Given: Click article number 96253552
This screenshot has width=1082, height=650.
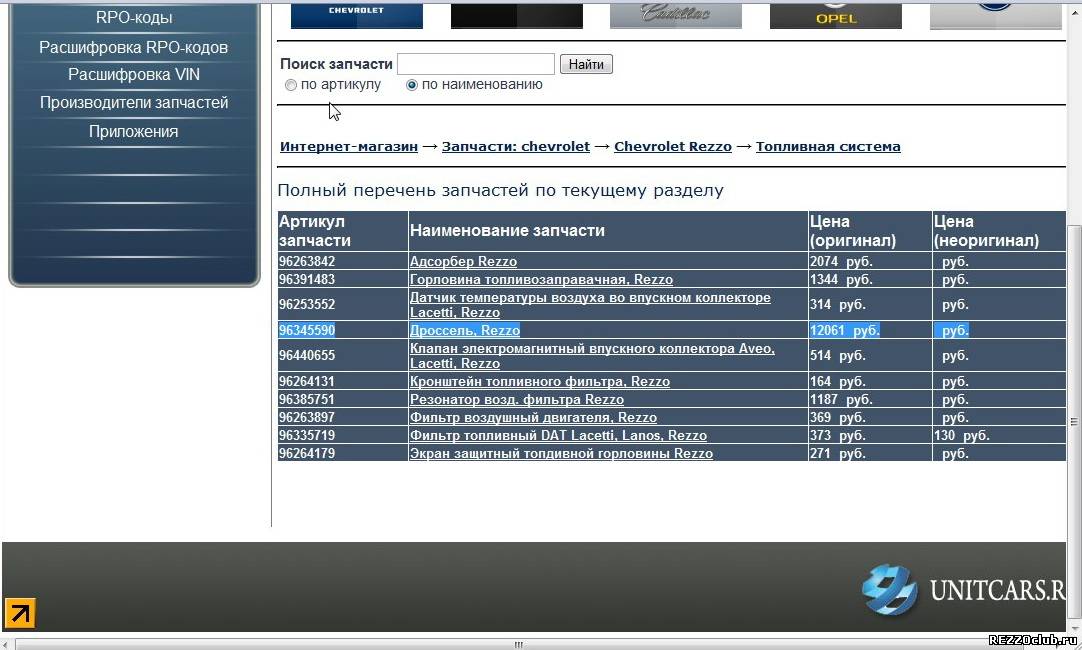Looking at the screenshot, I should click(x=307, y=304).
